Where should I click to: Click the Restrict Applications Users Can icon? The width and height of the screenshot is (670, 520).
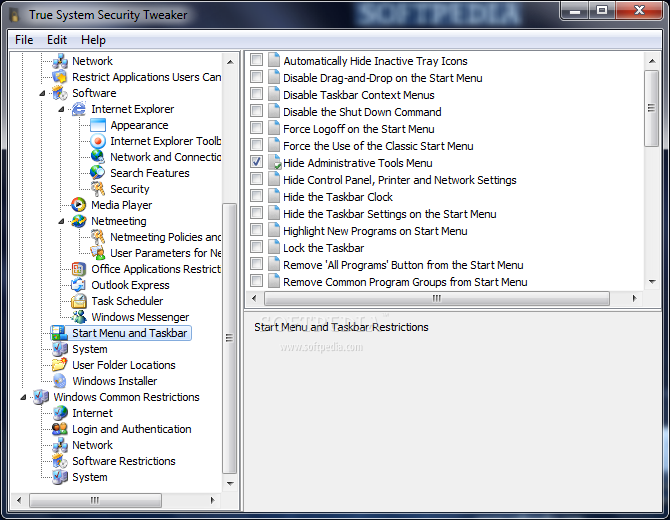tap(60, 77)
